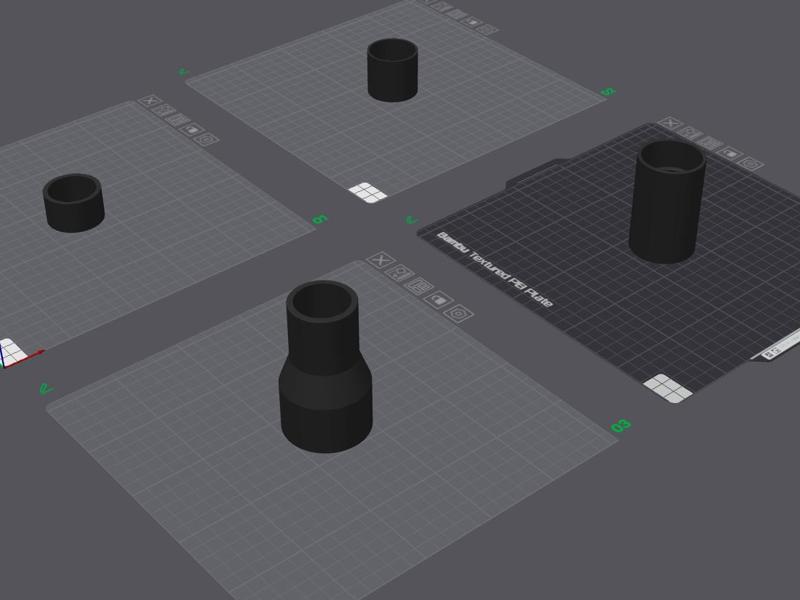800x600 pixels.
Task: Click the 'Bambu Textured PEI Plate' label
Action: coord(495,270)
